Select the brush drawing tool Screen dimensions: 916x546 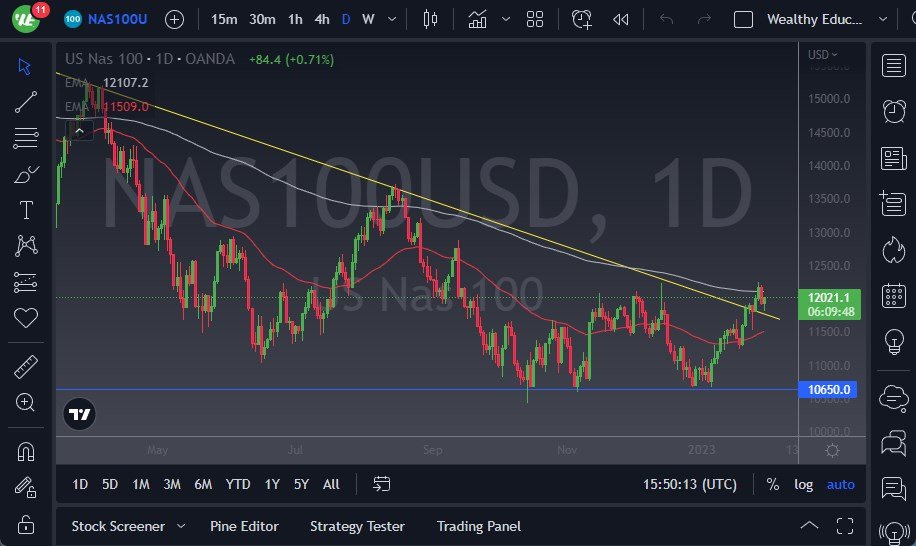tap(26, 174)
